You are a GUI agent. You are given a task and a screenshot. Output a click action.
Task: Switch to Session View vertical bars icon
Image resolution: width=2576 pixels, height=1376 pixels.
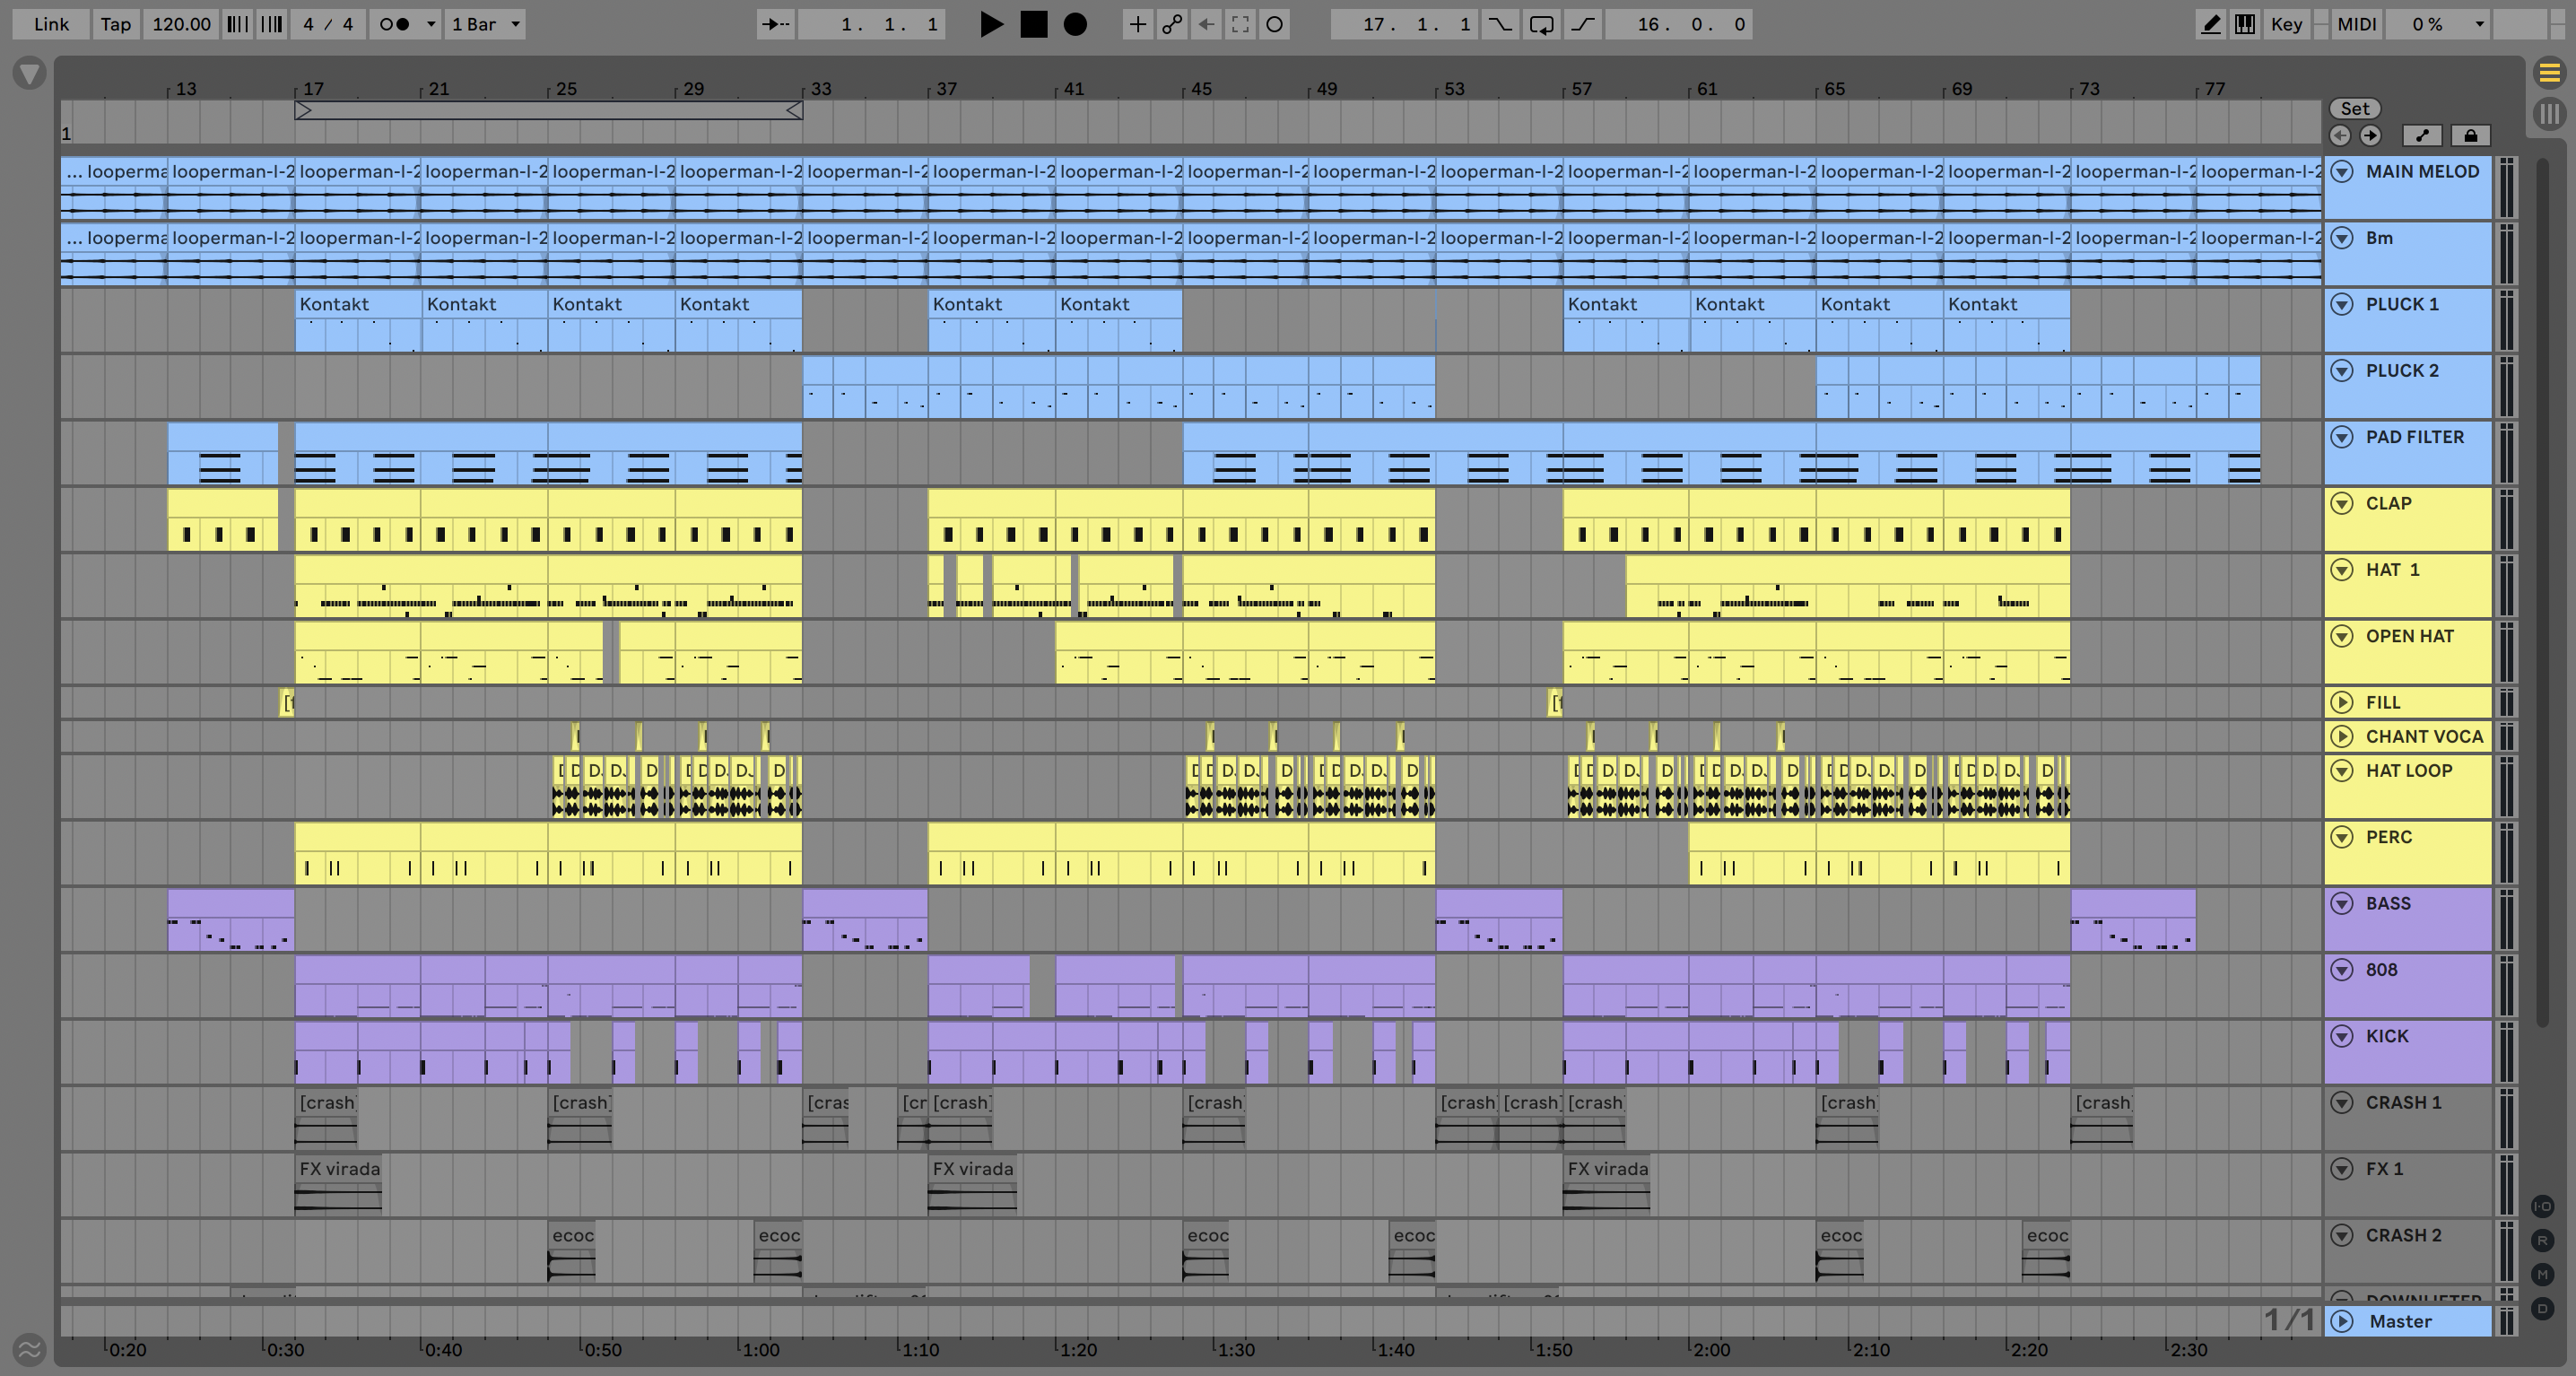(x=2549, y=113)
